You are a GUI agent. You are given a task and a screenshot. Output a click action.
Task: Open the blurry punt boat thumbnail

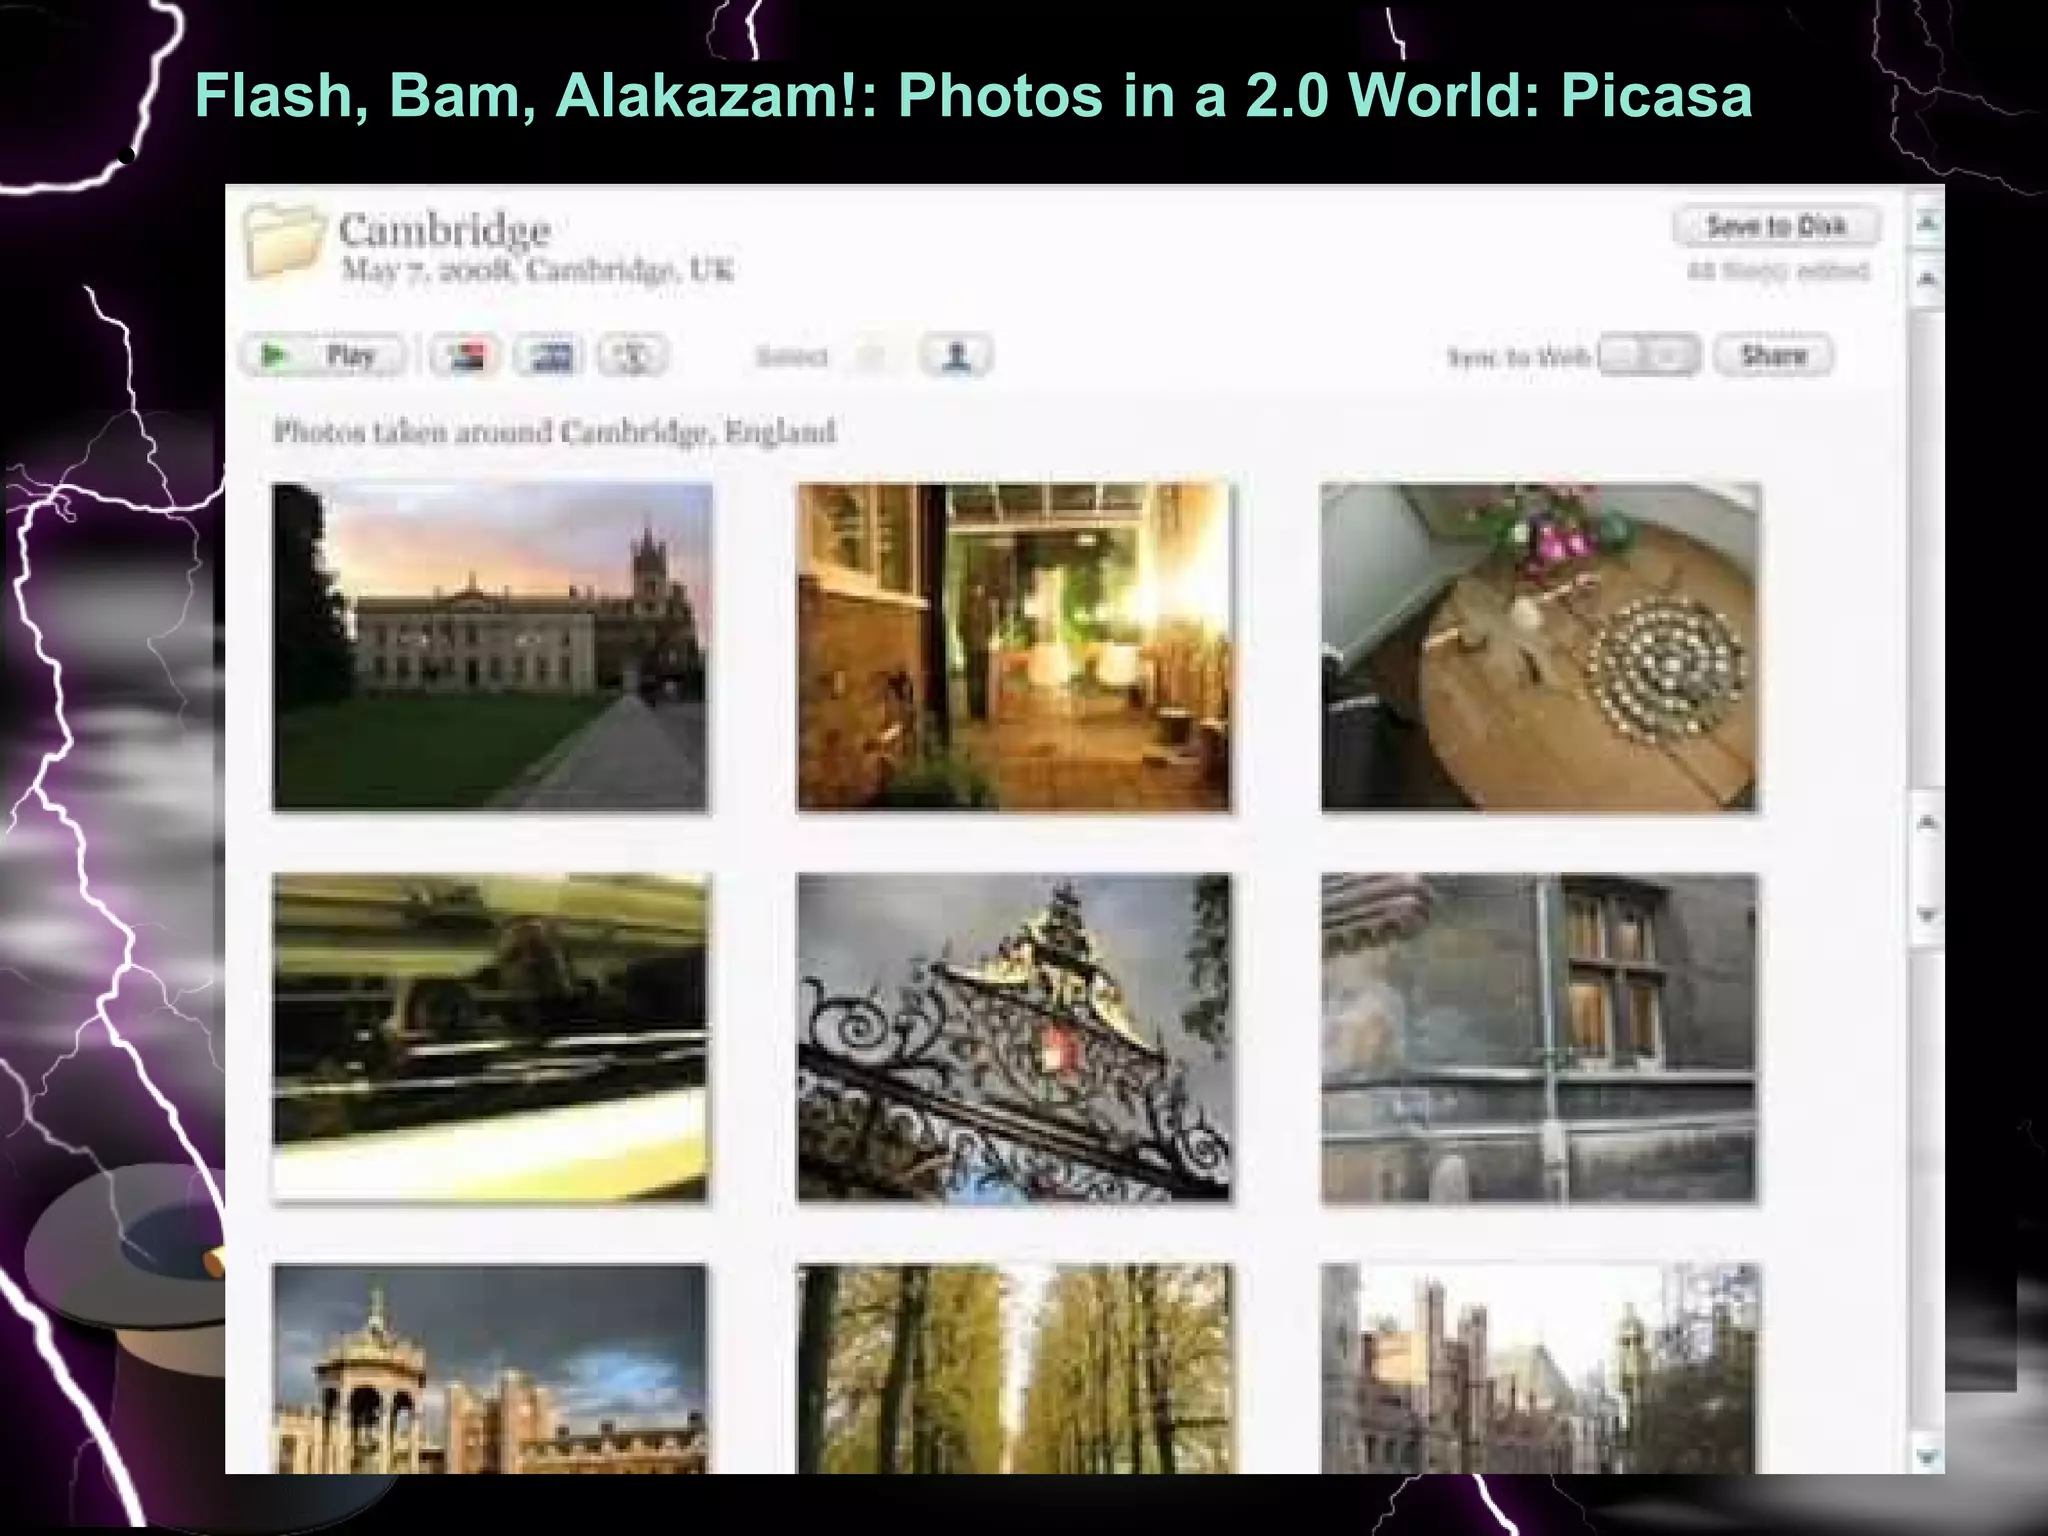pos(491,1037)
